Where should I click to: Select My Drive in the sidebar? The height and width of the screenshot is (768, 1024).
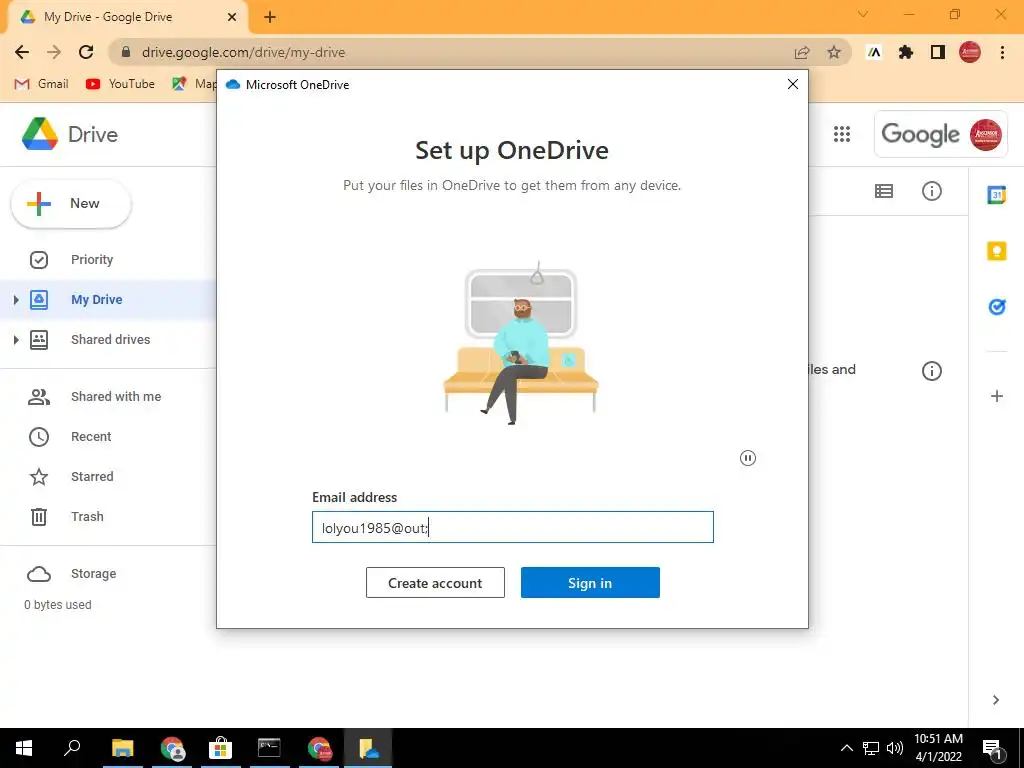pyautogui.click(x=97, y=300)
